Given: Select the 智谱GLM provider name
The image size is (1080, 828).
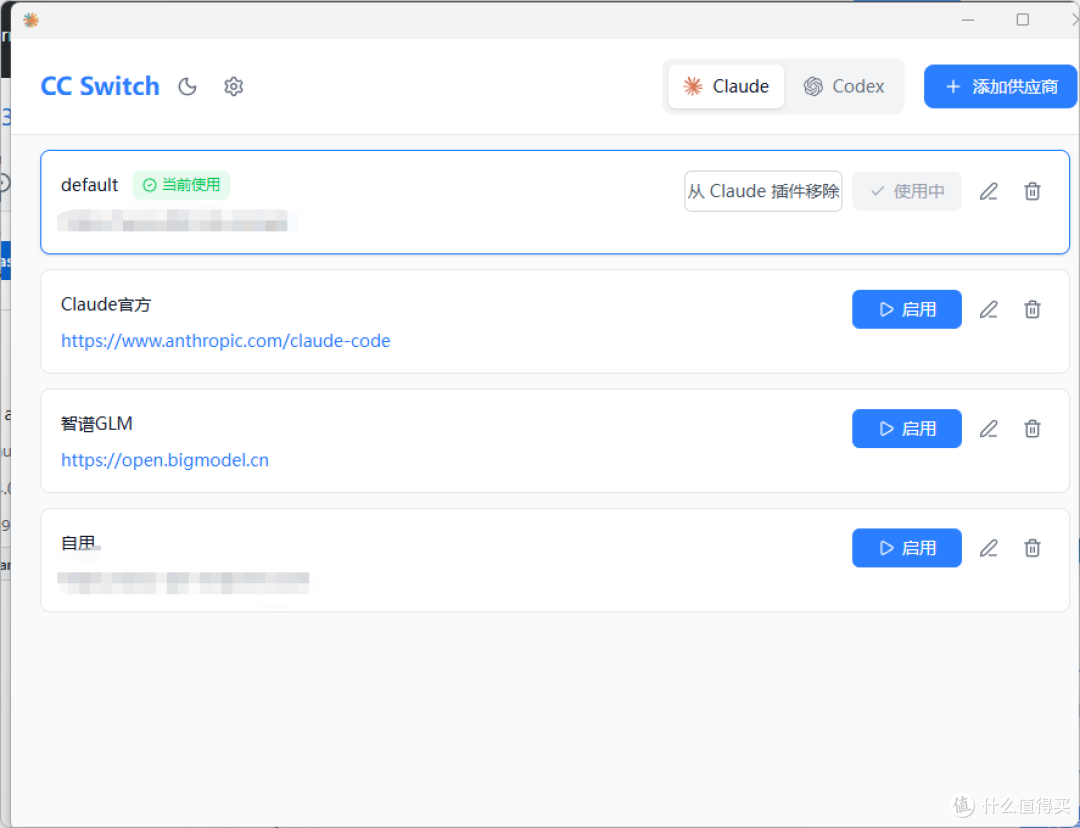Looking at the screenshot, I should [x=96, y=424].
